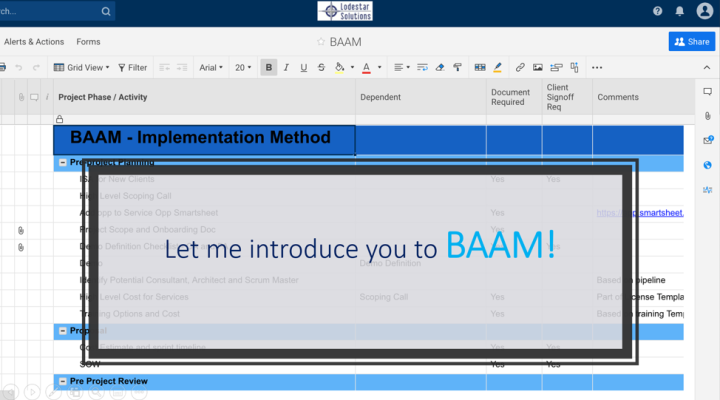Open the publish globe icon
720x400 pixels.
tap(708, 165)
